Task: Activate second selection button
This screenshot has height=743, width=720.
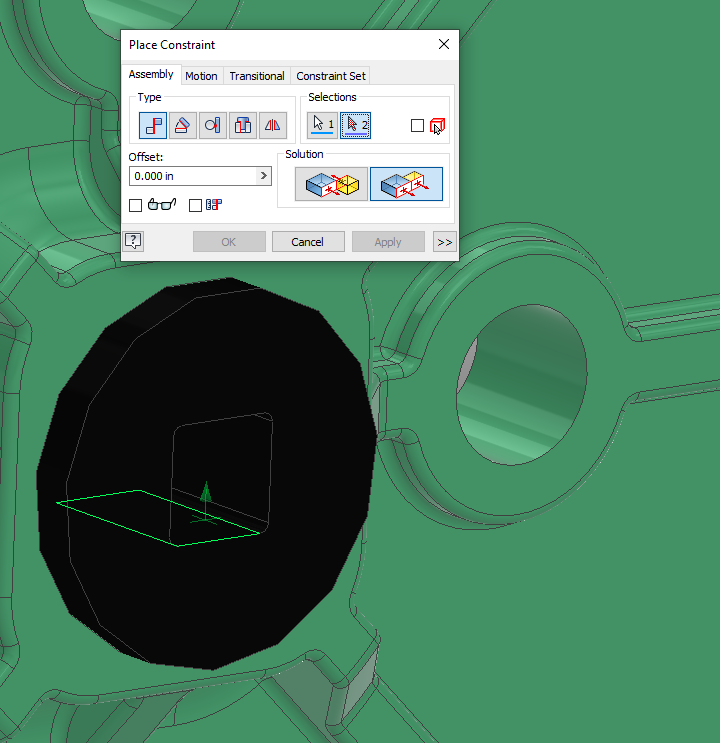Action: 355,126
